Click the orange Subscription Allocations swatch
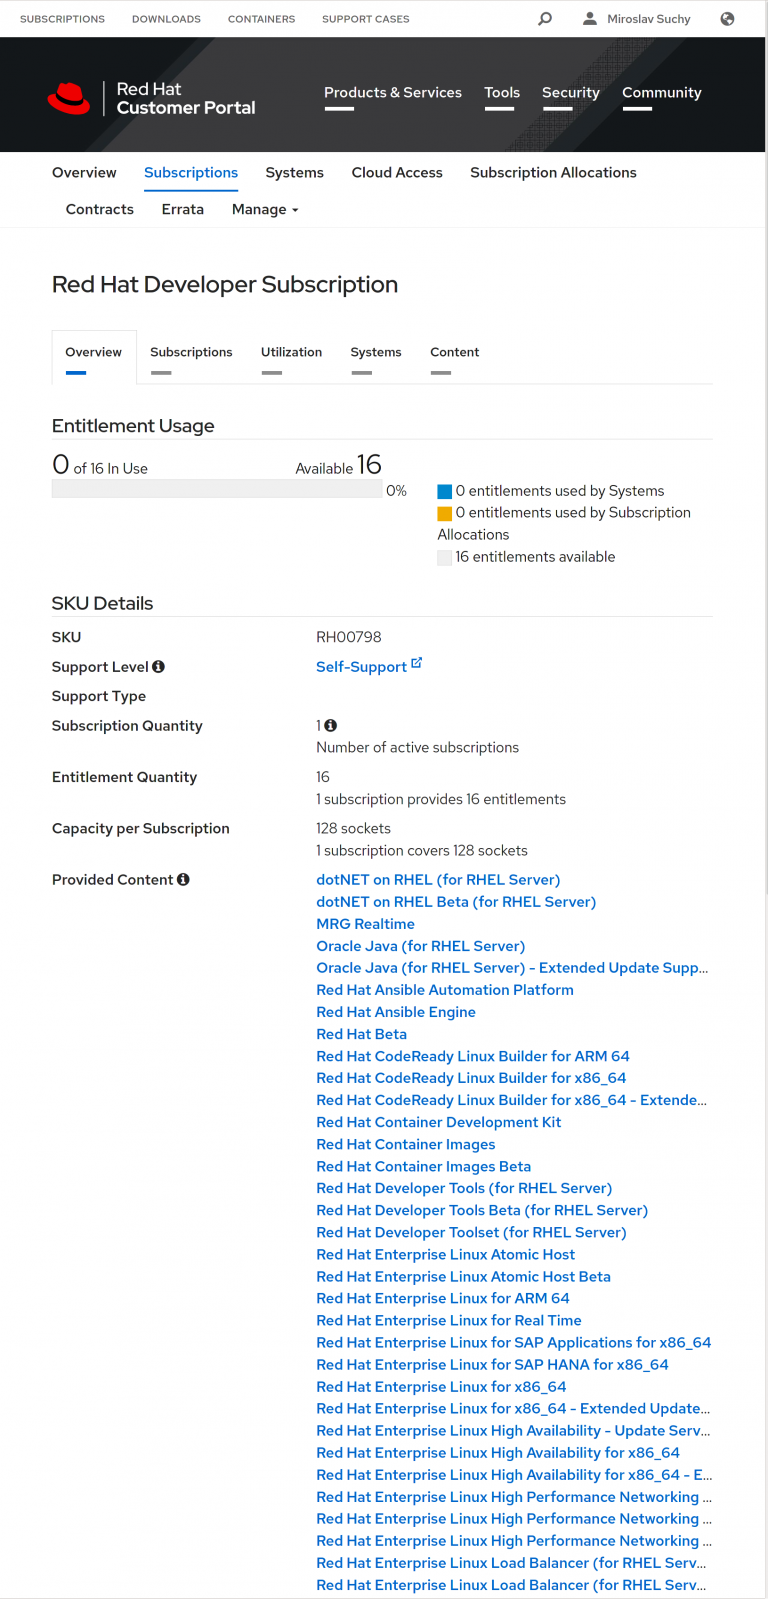 [x=445, y=514]
